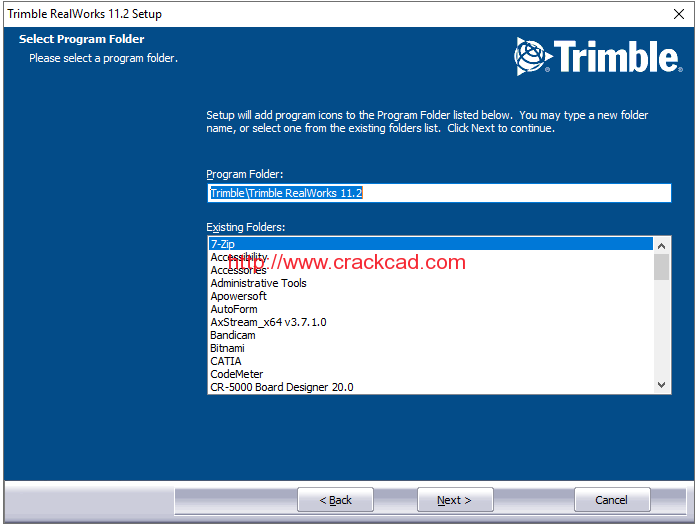The image size is (698, 527).
Task: Select Administrative Tools folder
Action: tap(430, 283)
